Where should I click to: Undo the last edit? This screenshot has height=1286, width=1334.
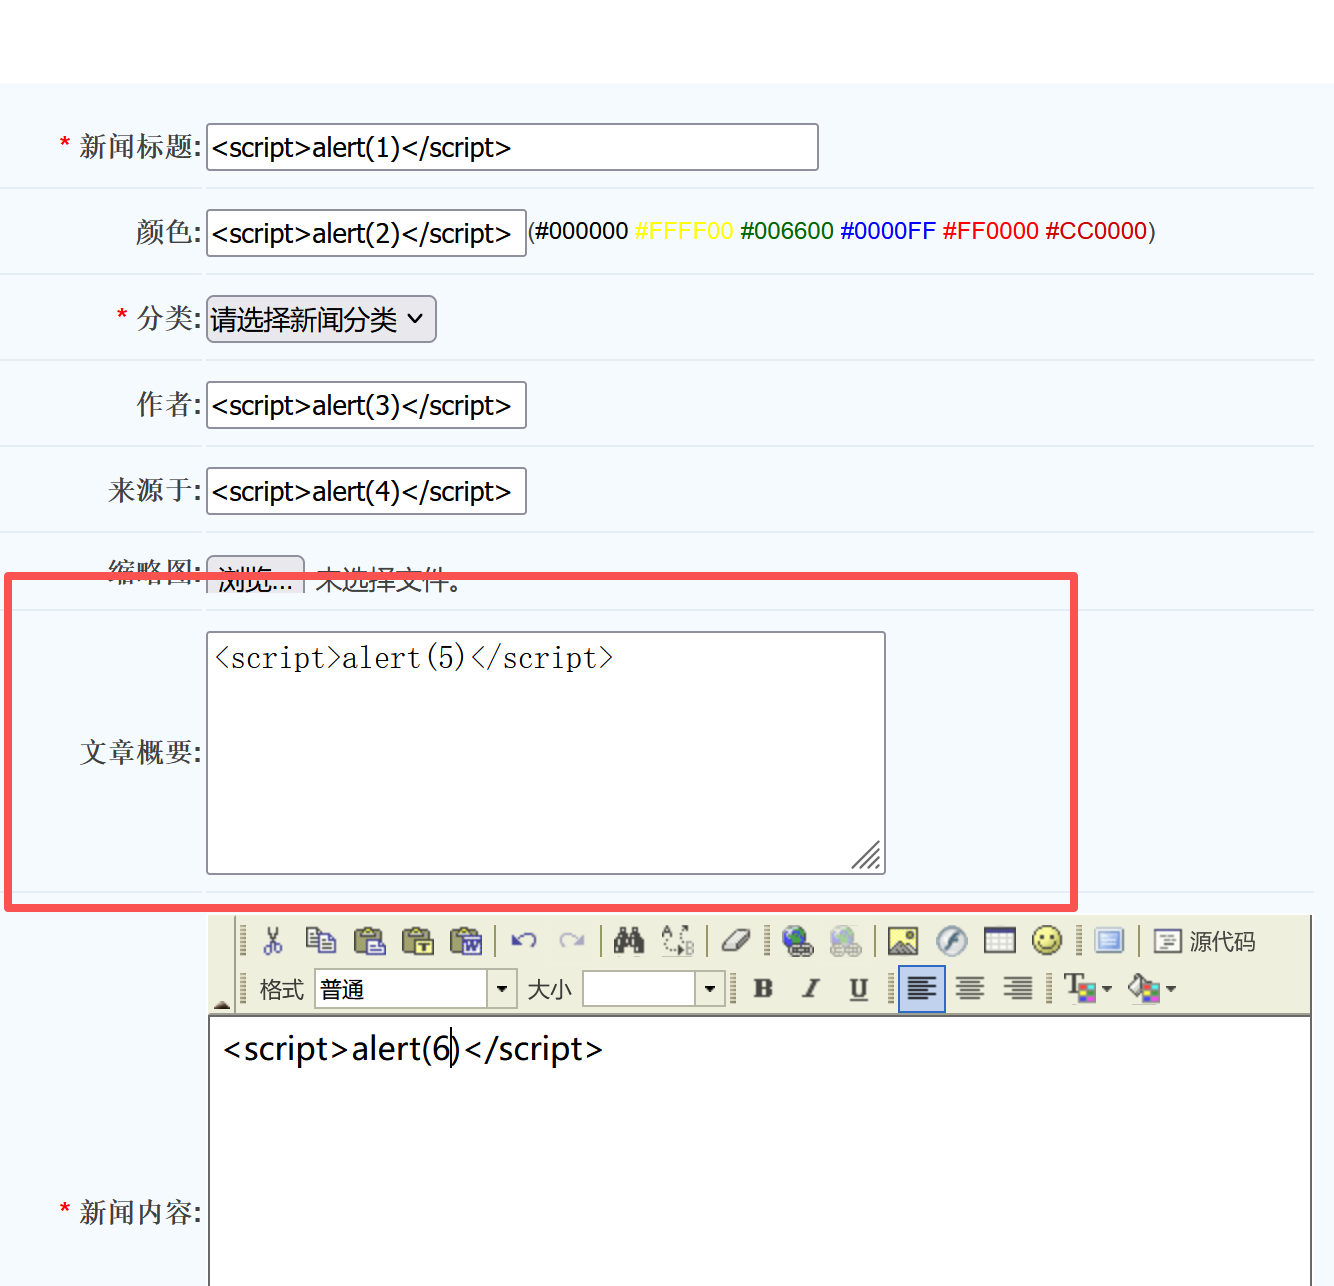pos(524,941)
